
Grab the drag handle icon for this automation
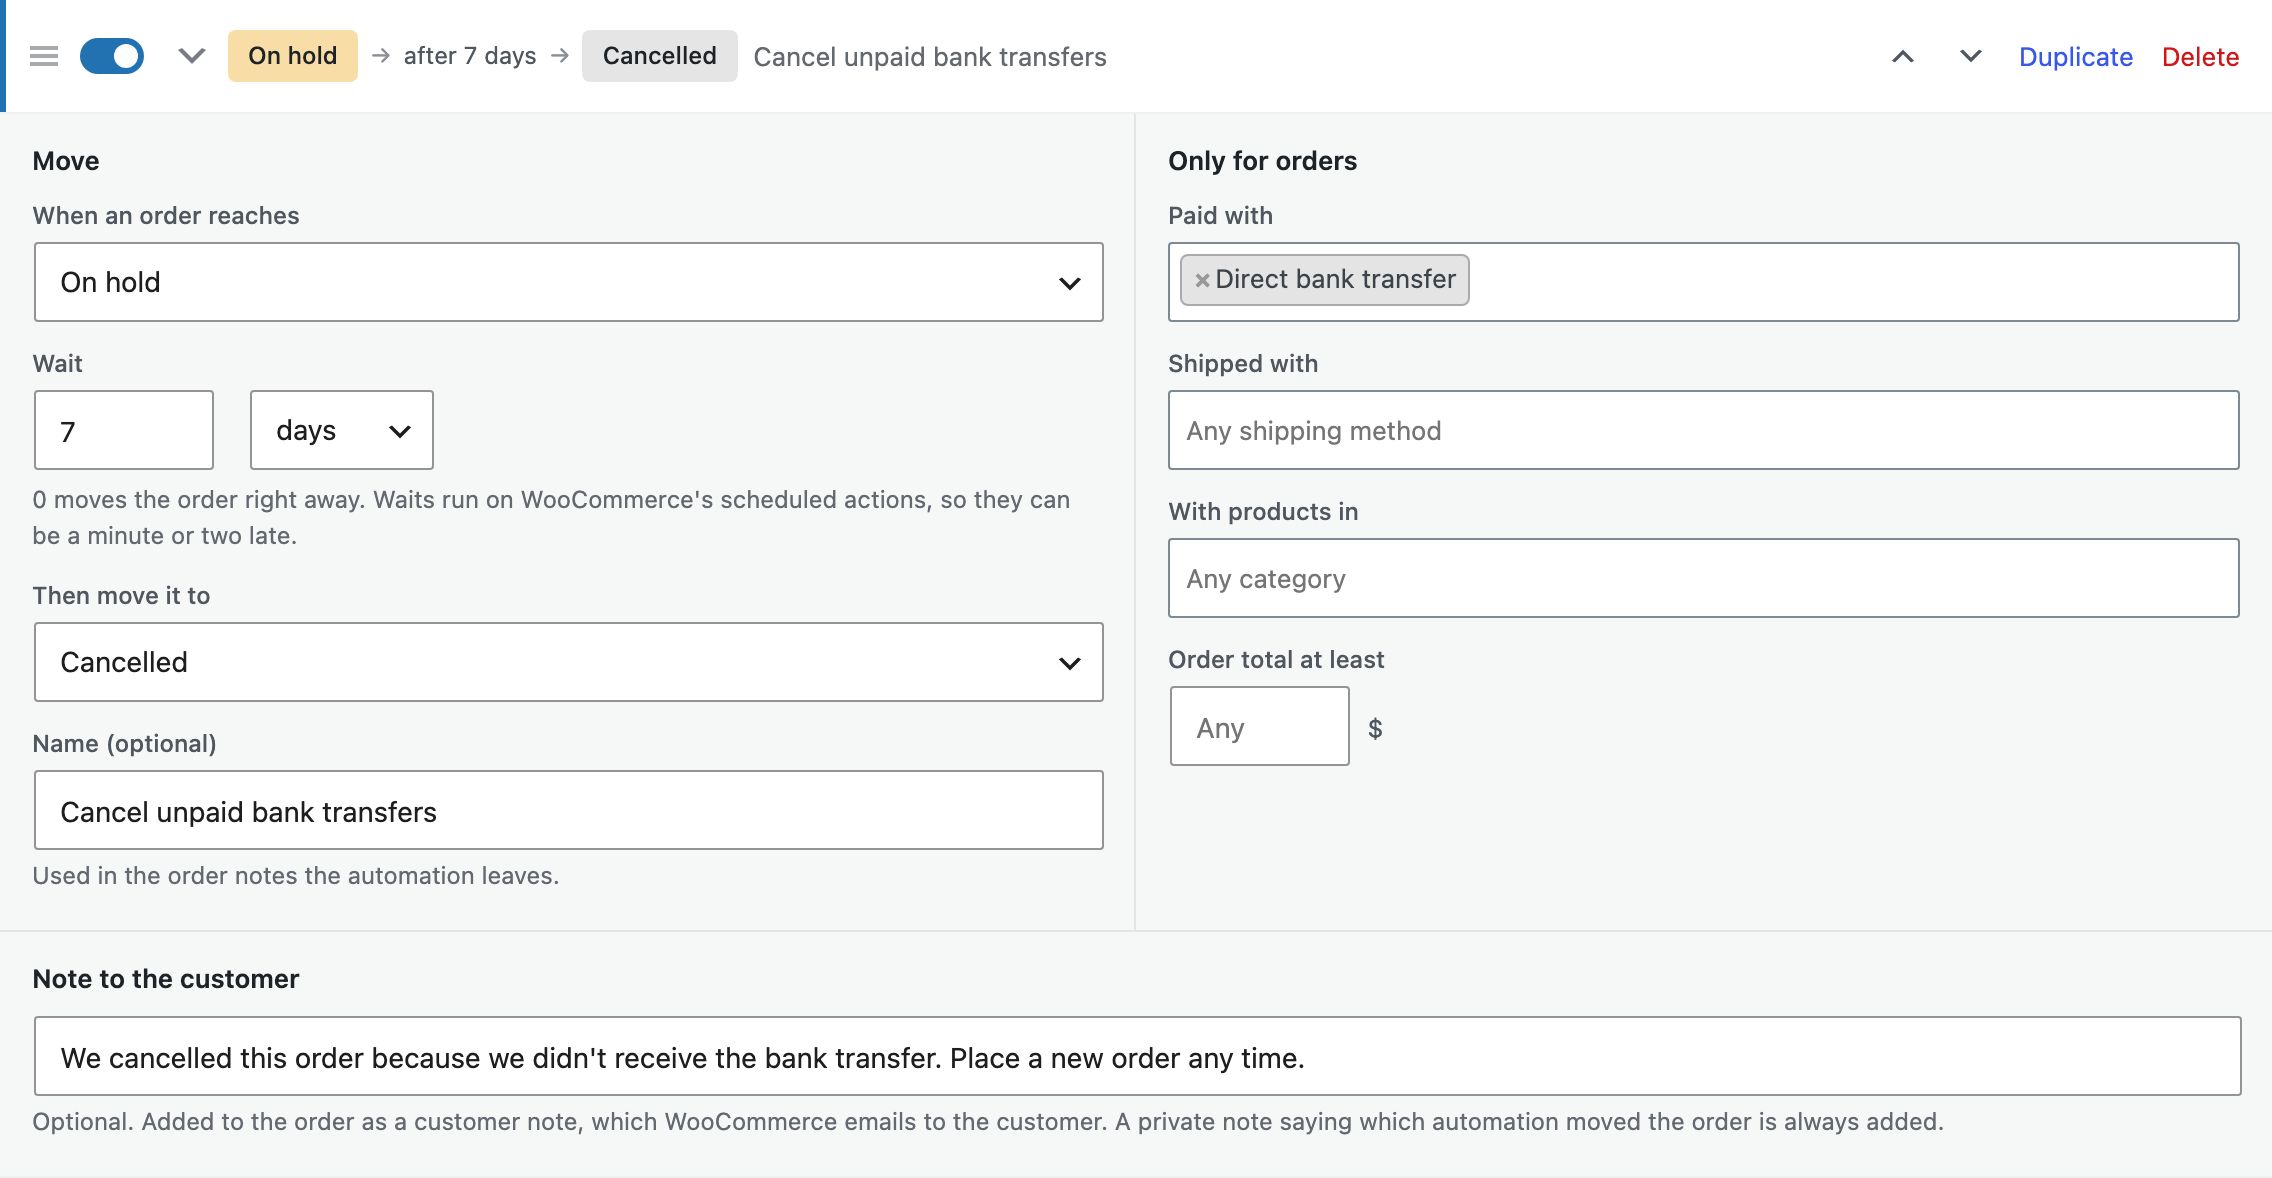click(x=44, y=56)
